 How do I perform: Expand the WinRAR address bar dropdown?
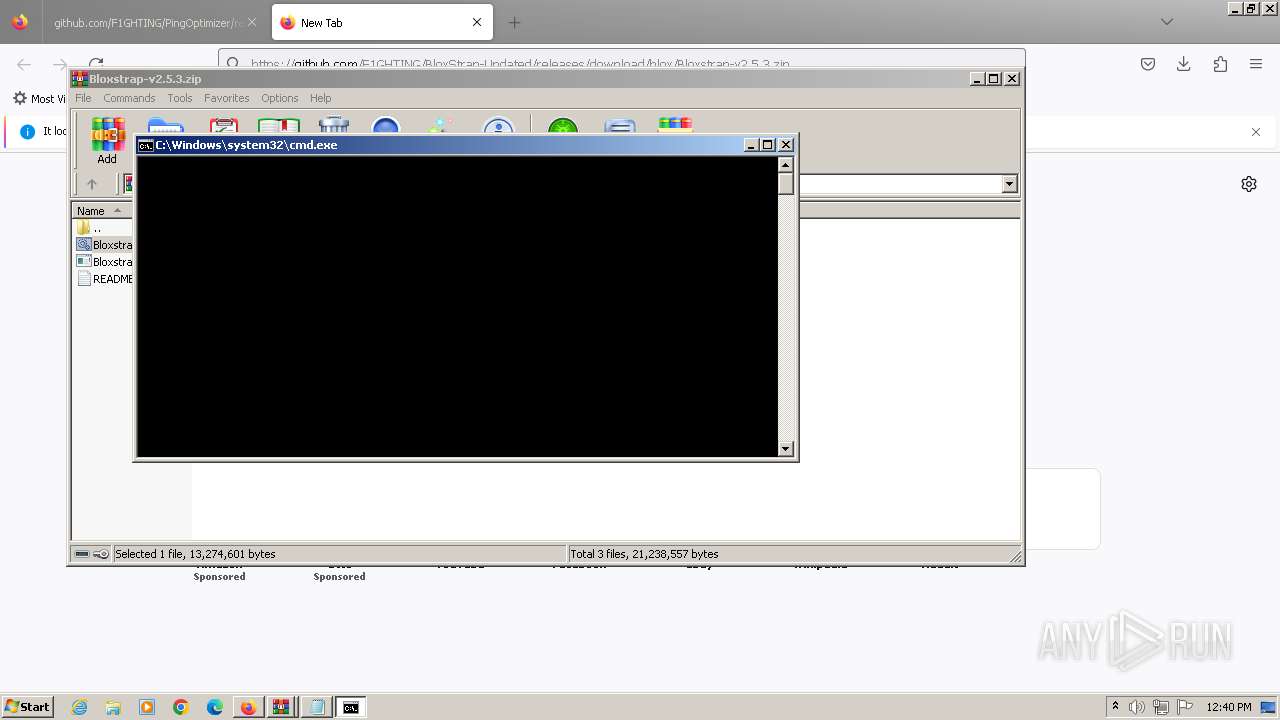click(x=1009, y=184)
